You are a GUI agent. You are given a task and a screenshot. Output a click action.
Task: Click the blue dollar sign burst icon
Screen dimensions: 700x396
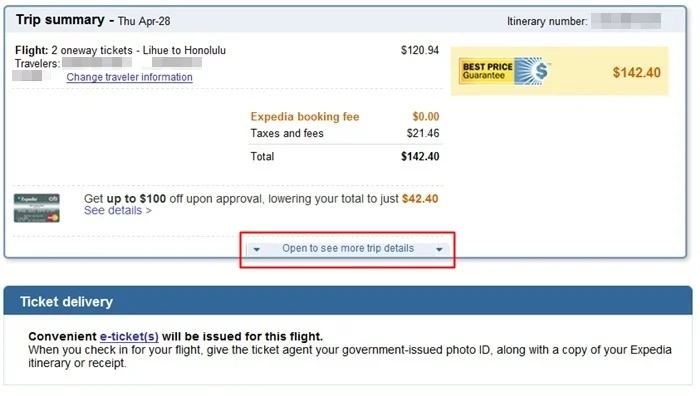click(532, 71)
